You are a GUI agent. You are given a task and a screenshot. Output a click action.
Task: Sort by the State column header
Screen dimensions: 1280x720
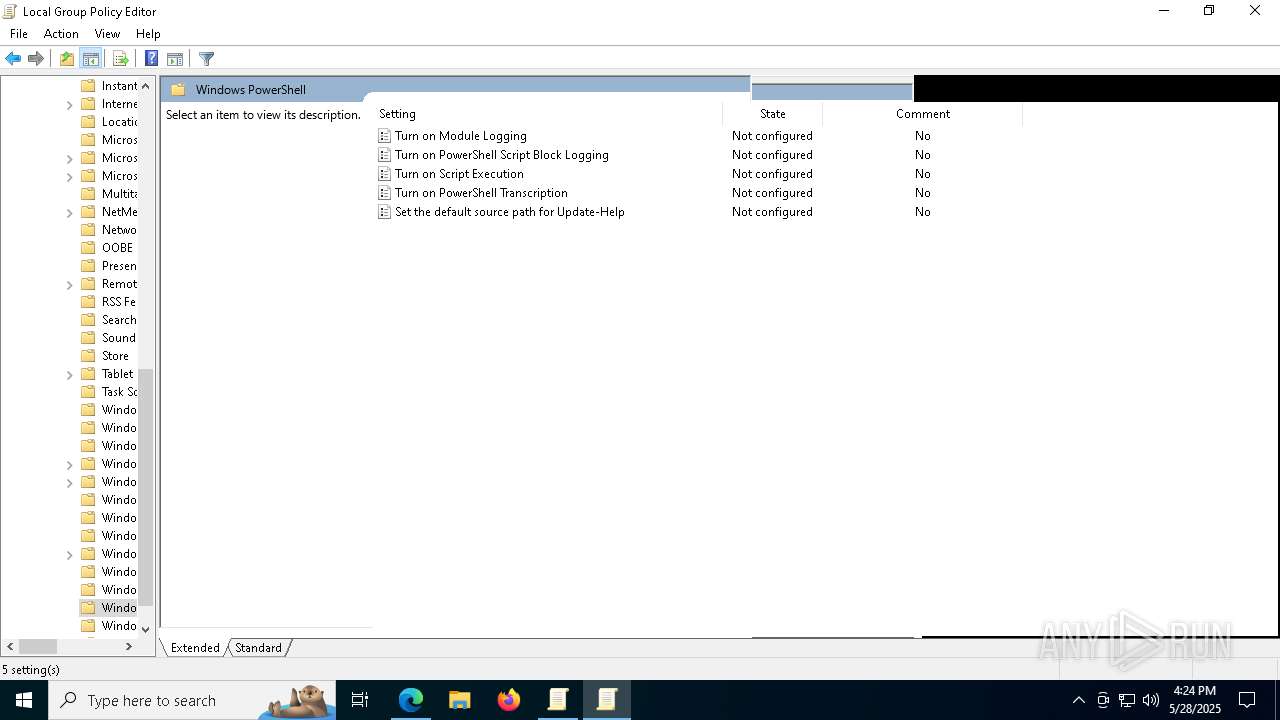(x=772, y=114)
